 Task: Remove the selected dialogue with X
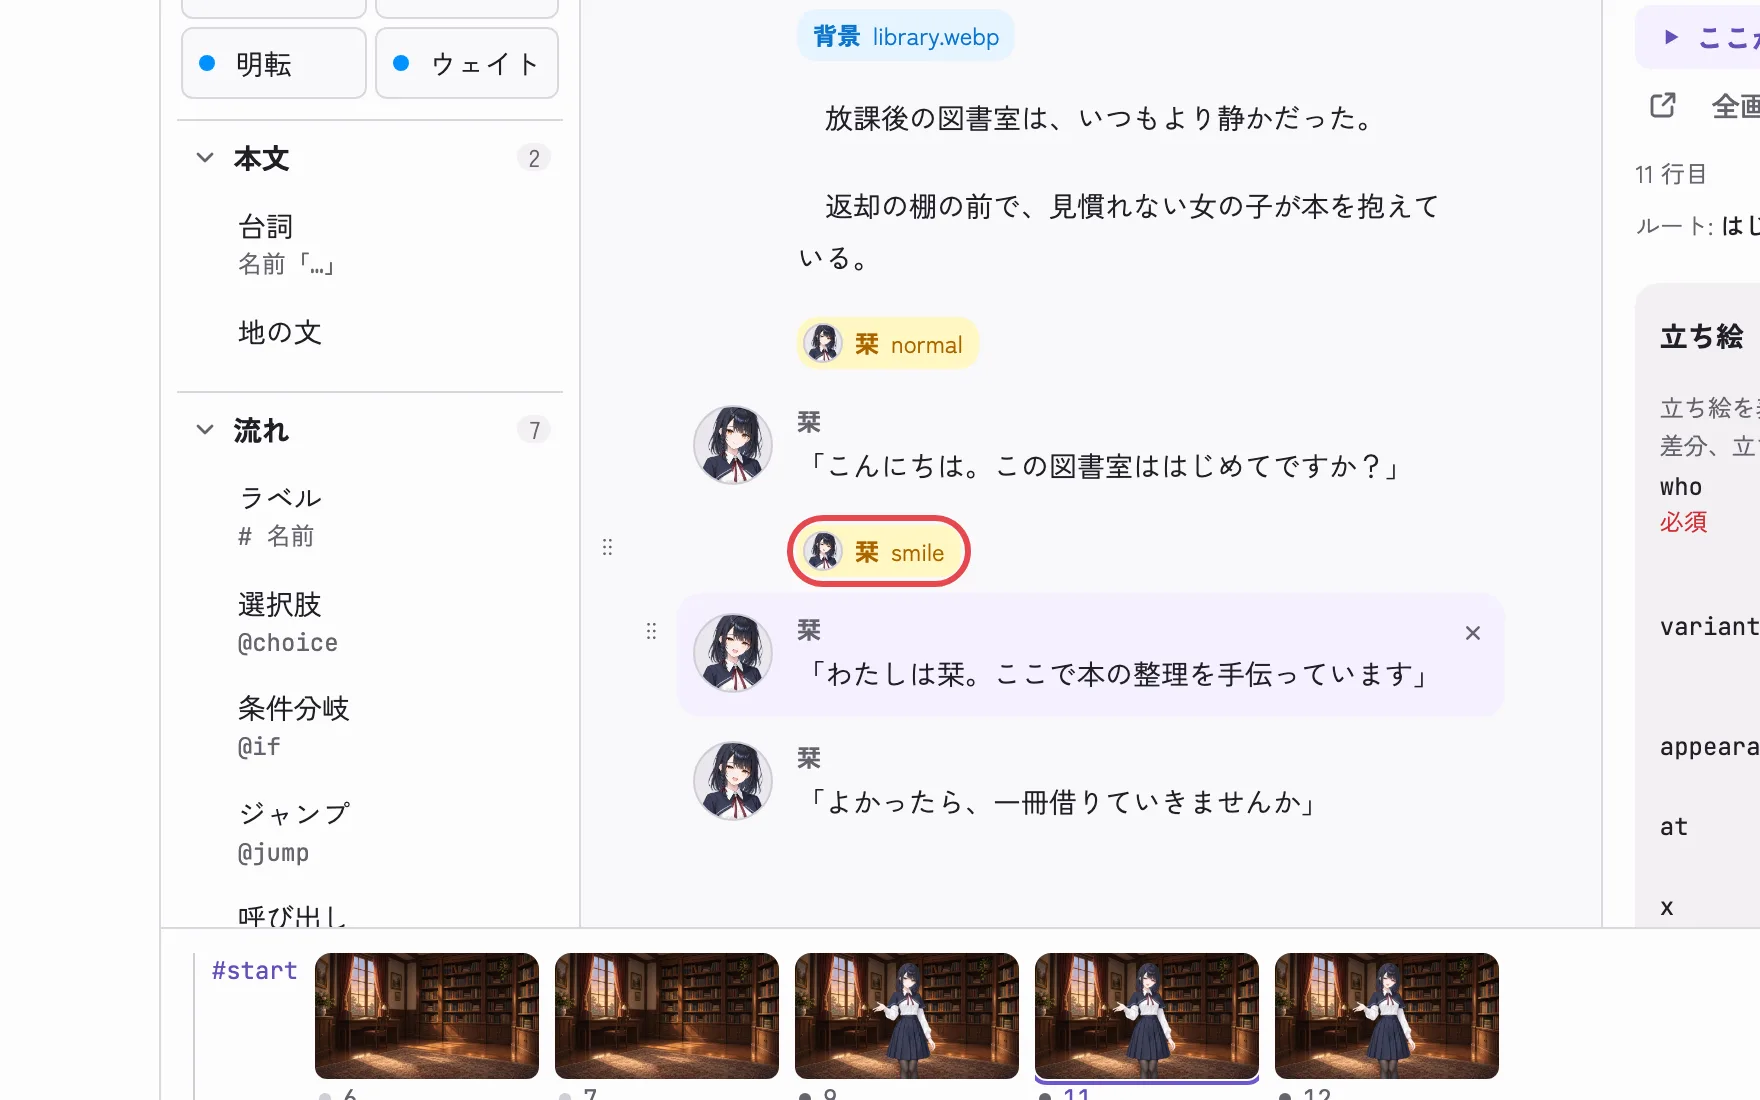point(1473,633)
